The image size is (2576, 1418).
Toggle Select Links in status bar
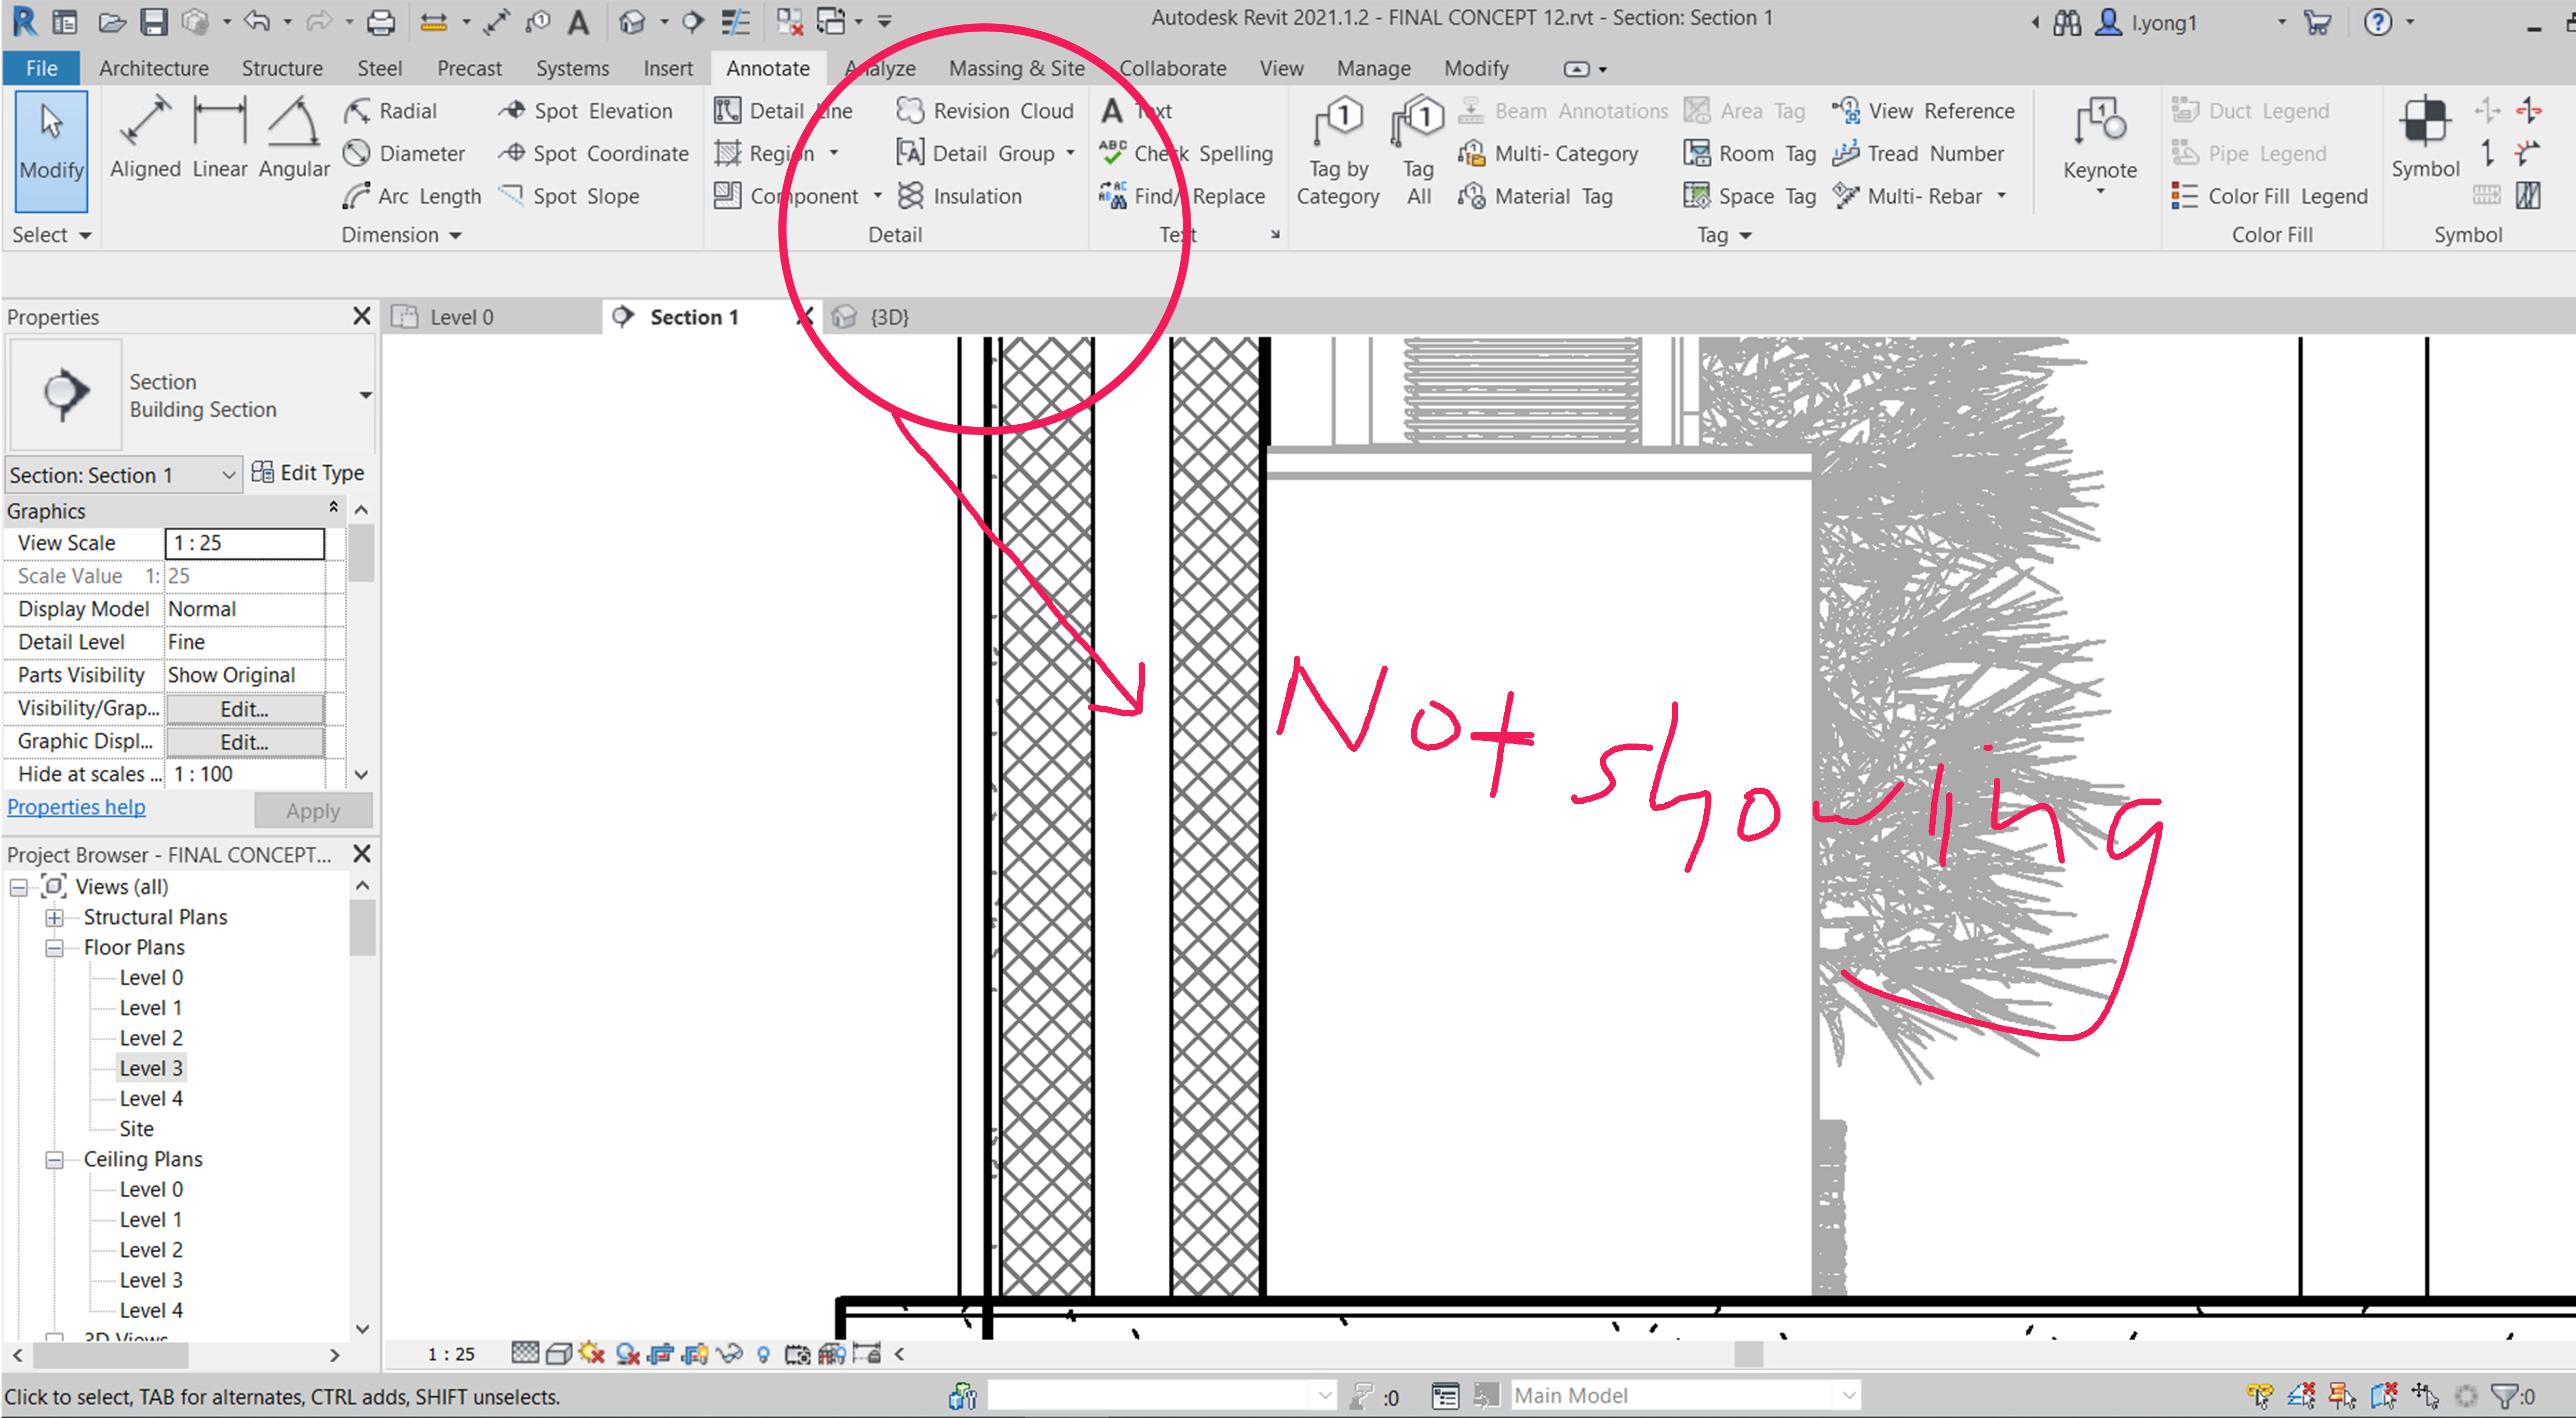point(2259,1395)
